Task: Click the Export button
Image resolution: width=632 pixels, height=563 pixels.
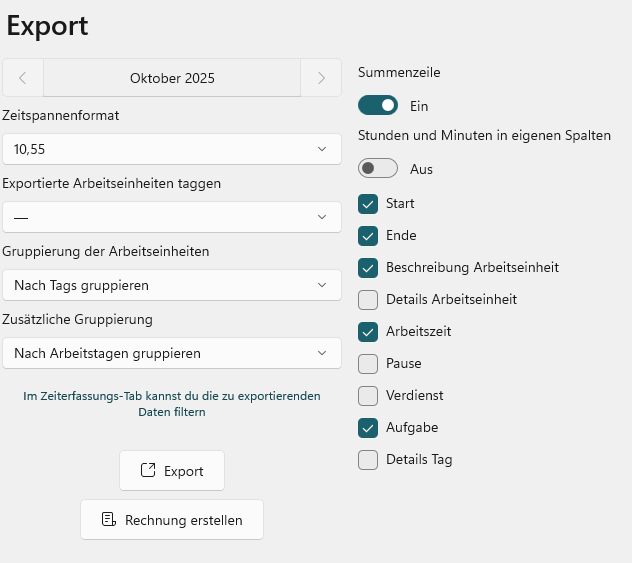Action: (x=172, y=471)
